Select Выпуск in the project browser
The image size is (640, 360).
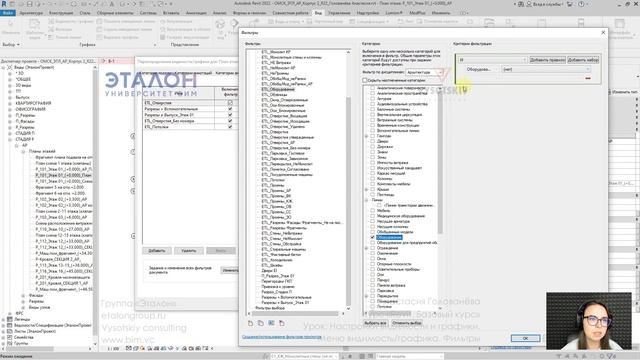[22, 97]
